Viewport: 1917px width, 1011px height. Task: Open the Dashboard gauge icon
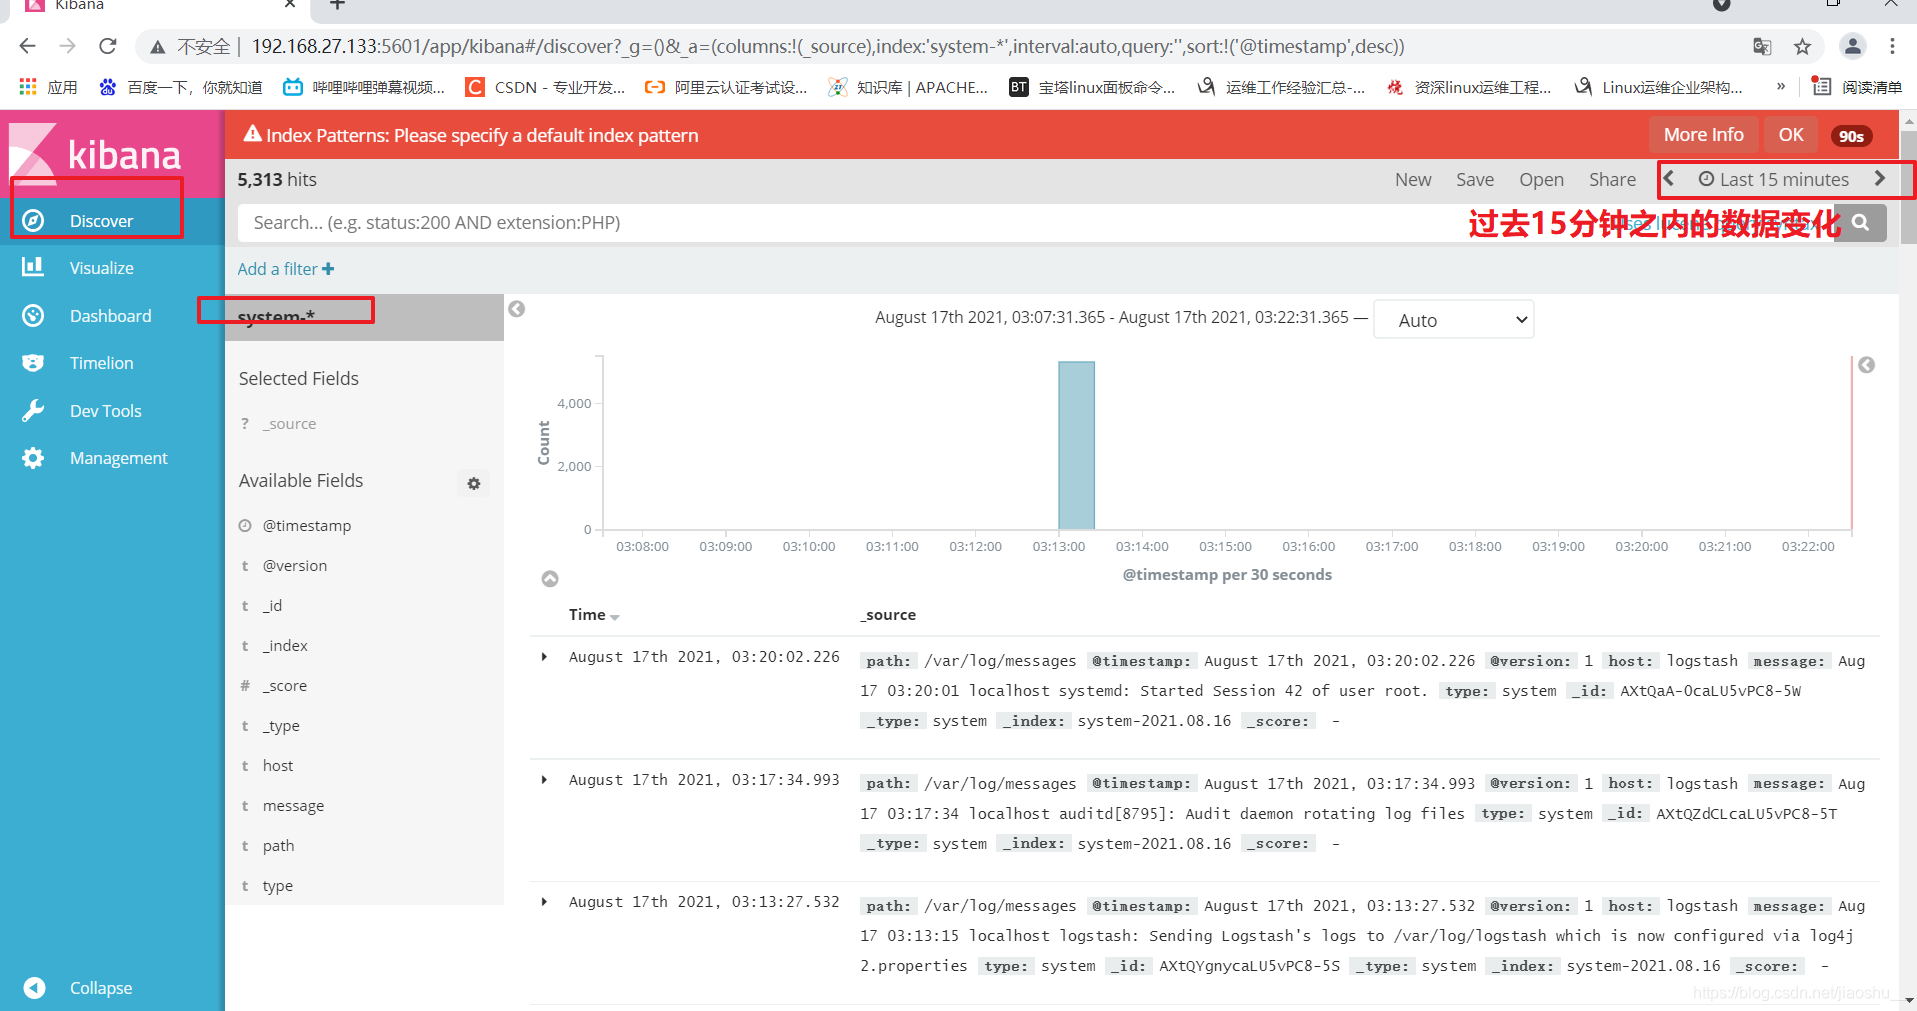coord(33,315)
